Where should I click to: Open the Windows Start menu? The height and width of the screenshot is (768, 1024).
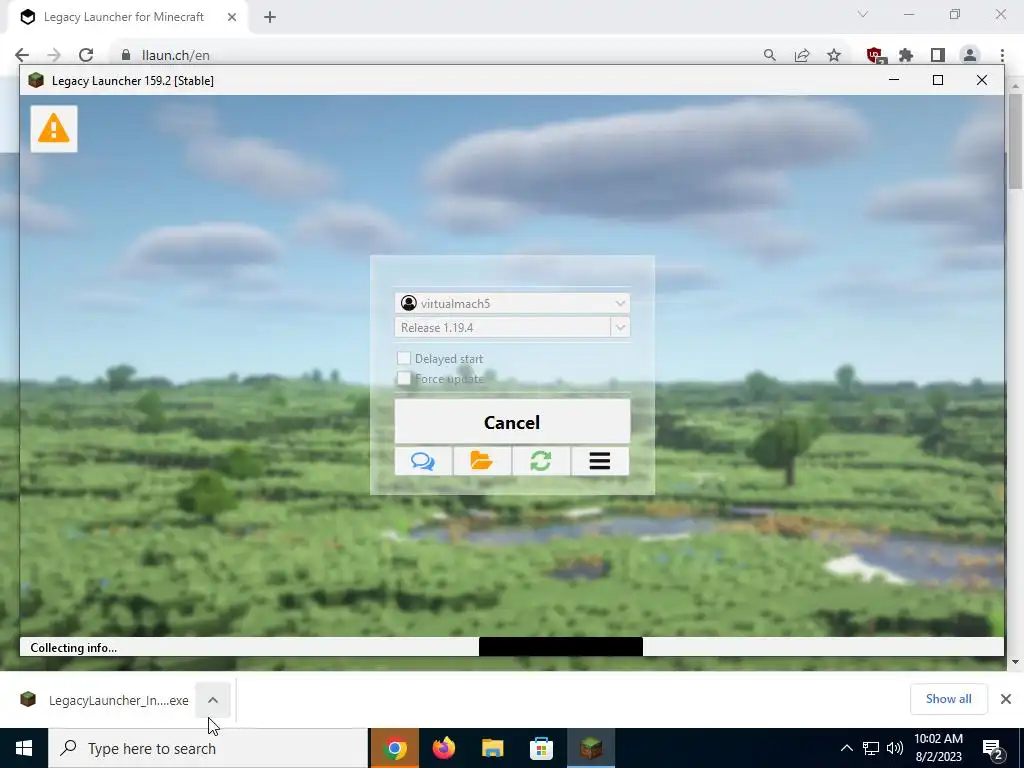24,748
